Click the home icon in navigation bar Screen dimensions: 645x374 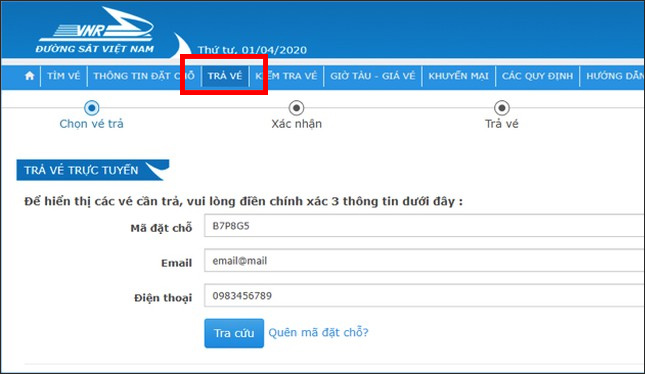[29, 76]
